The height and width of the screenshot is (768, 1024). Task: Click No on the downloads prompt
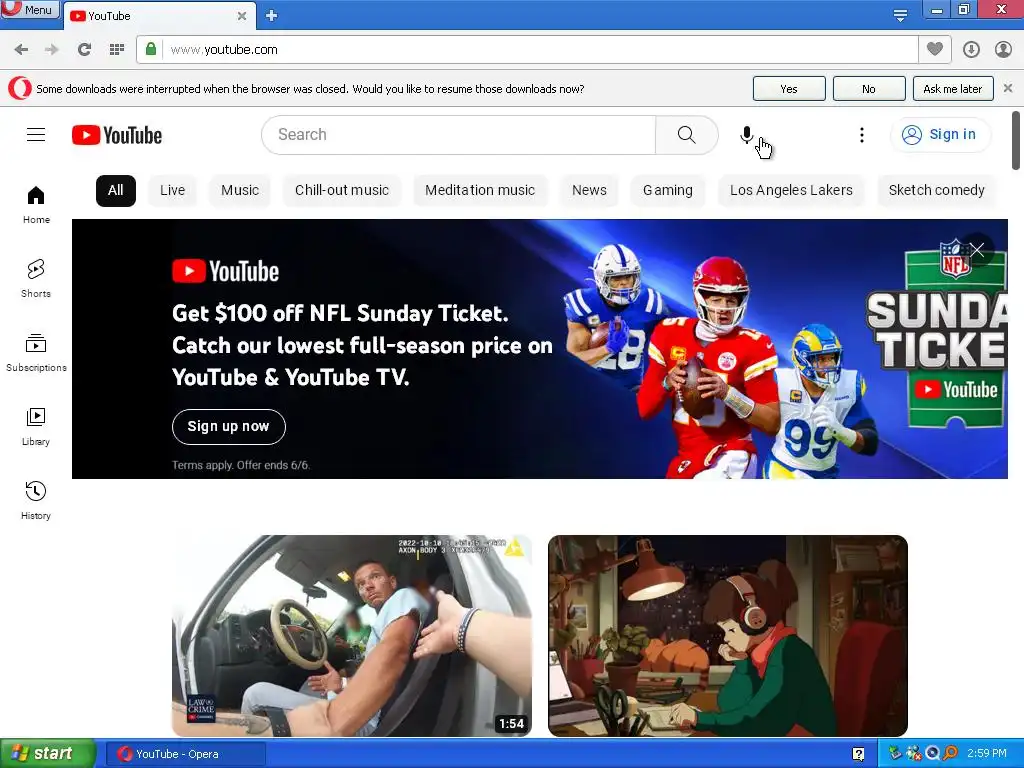coord(869,89)
